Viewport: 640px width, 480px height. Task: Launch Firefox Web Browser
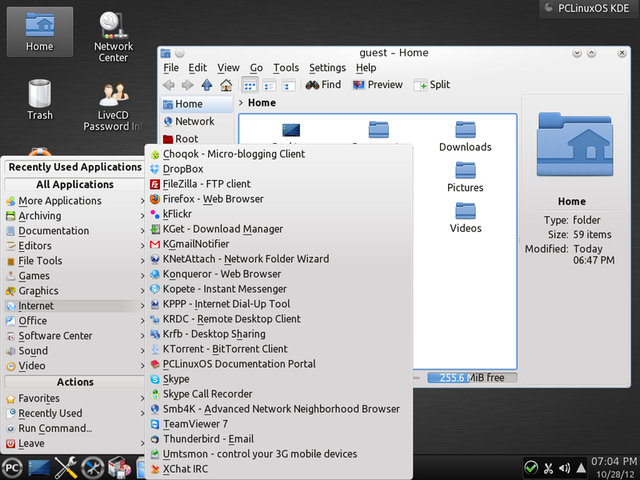(278, 199)
